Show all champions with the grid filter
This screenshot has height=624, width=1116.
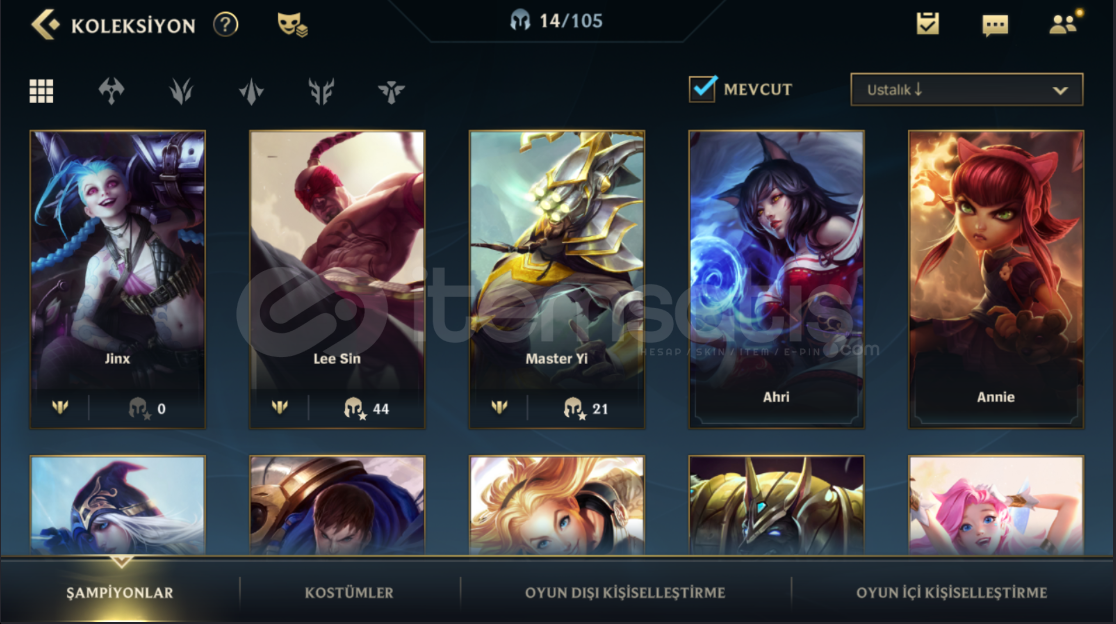(41, 91)
